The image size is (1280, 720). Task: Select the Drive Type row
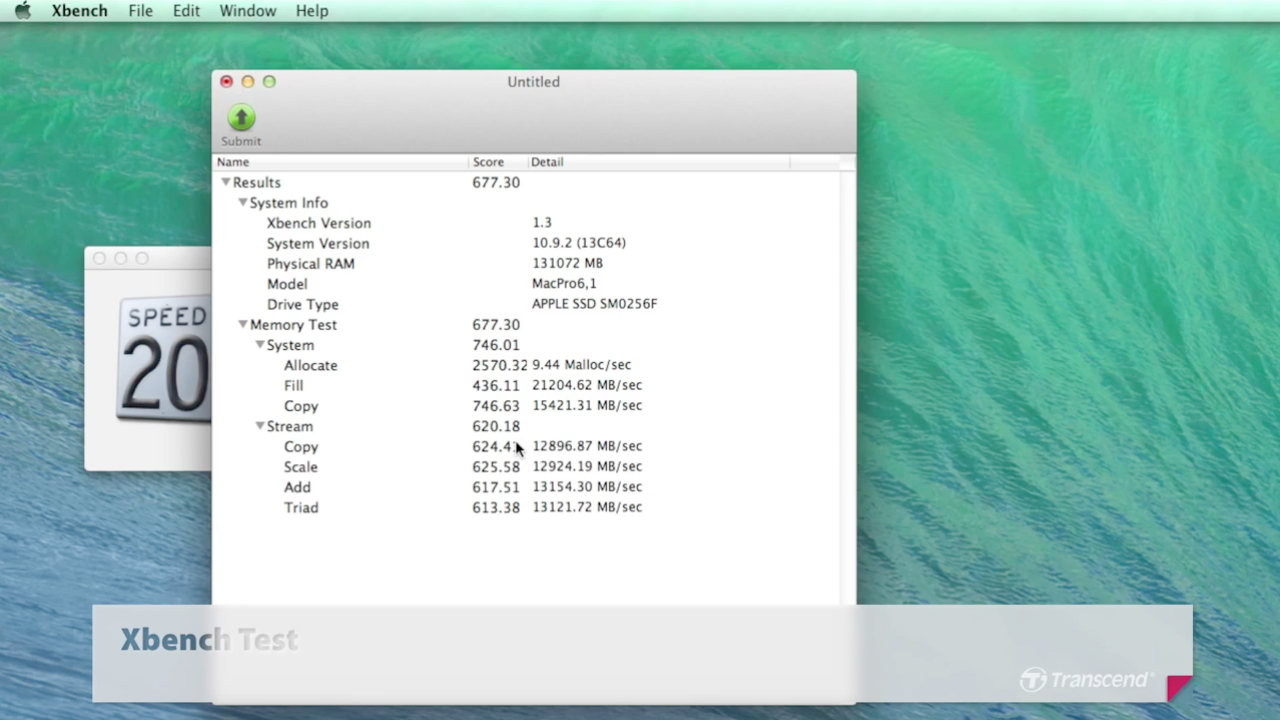302,304
